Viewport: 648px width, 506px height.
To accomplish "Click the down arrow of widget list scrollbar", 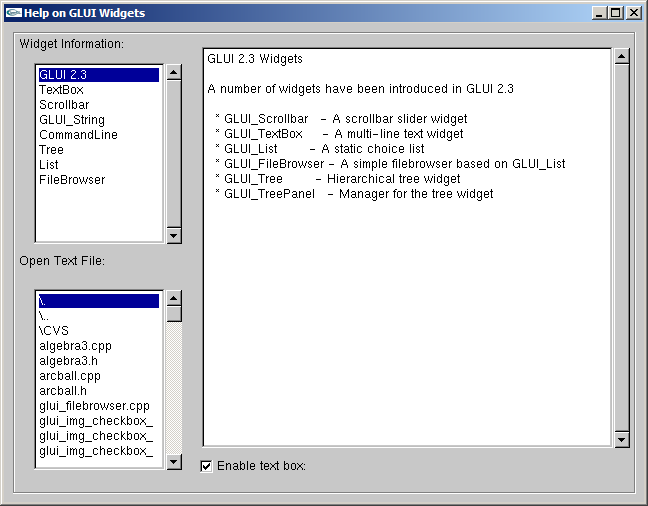I will (174, 236).
